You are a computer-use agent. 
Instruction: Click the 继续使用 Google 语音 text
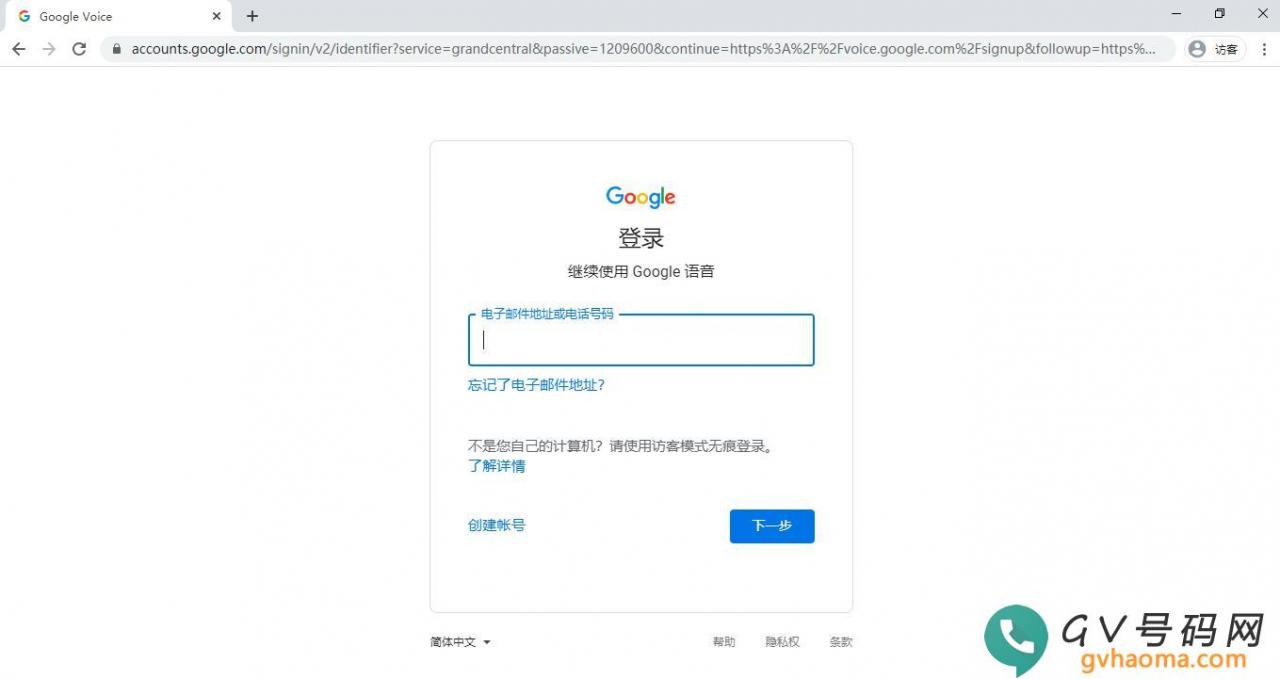[x=641, y=272]
